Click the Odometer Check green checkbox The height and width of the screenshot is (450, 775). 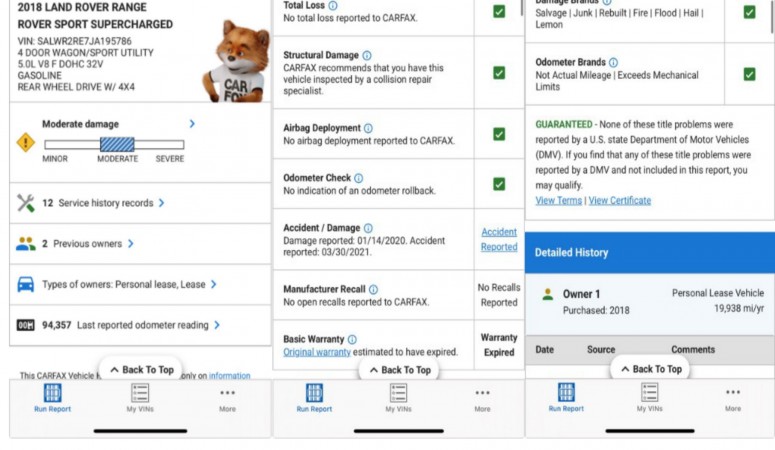499,184
